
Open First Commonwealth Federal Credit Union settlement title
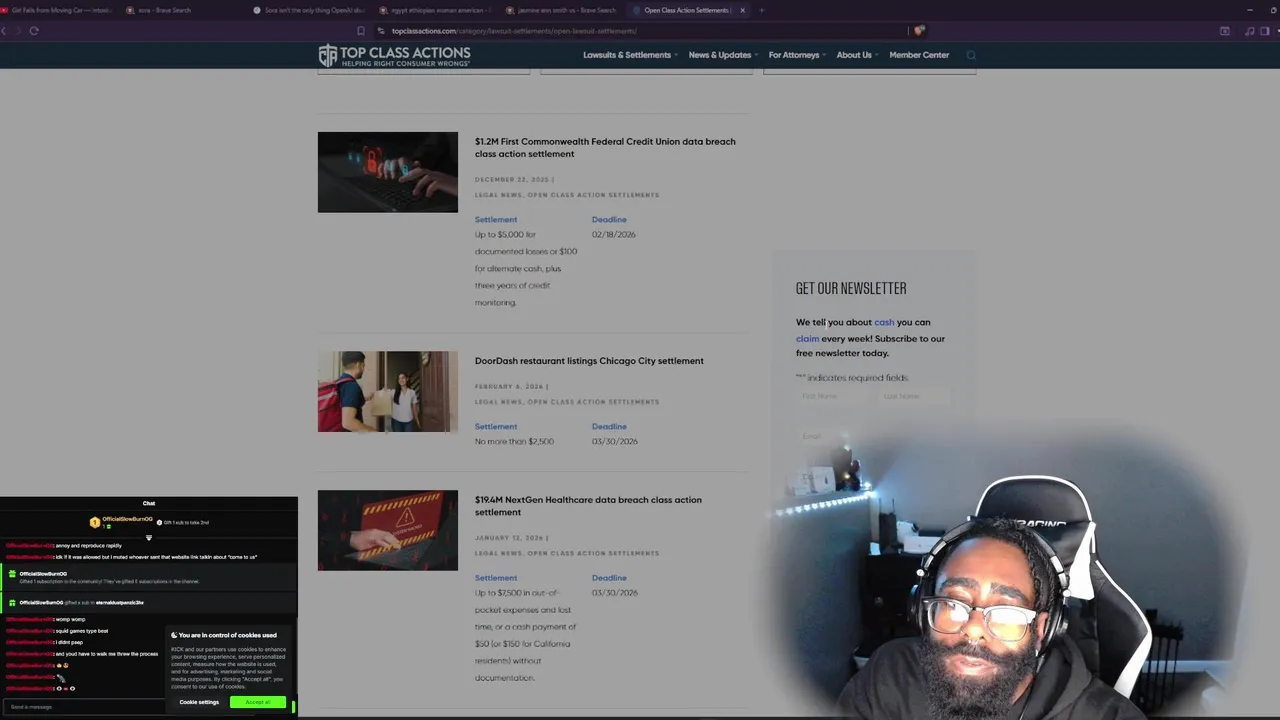point(605,148)
